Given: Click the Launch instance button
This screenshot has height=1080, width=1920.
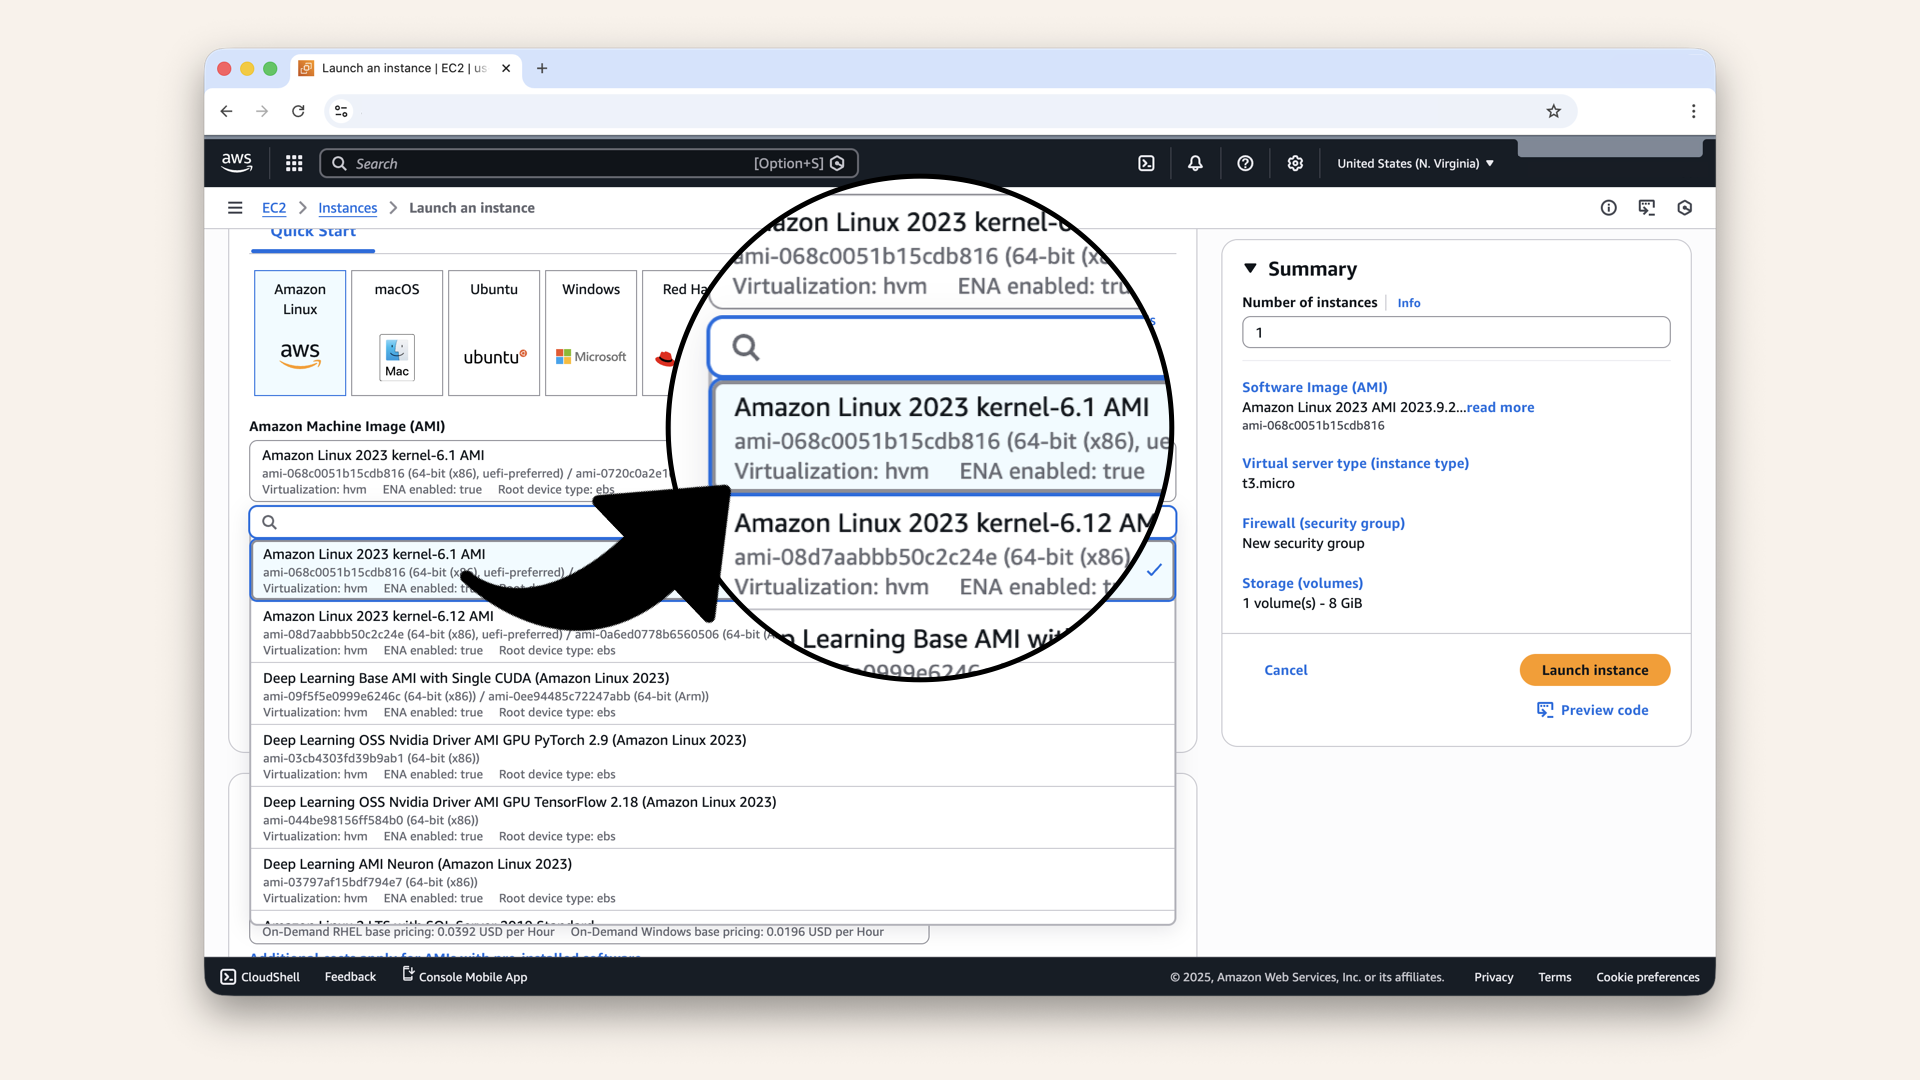Looking at the screenshot, I should [x=1594, y=670].
